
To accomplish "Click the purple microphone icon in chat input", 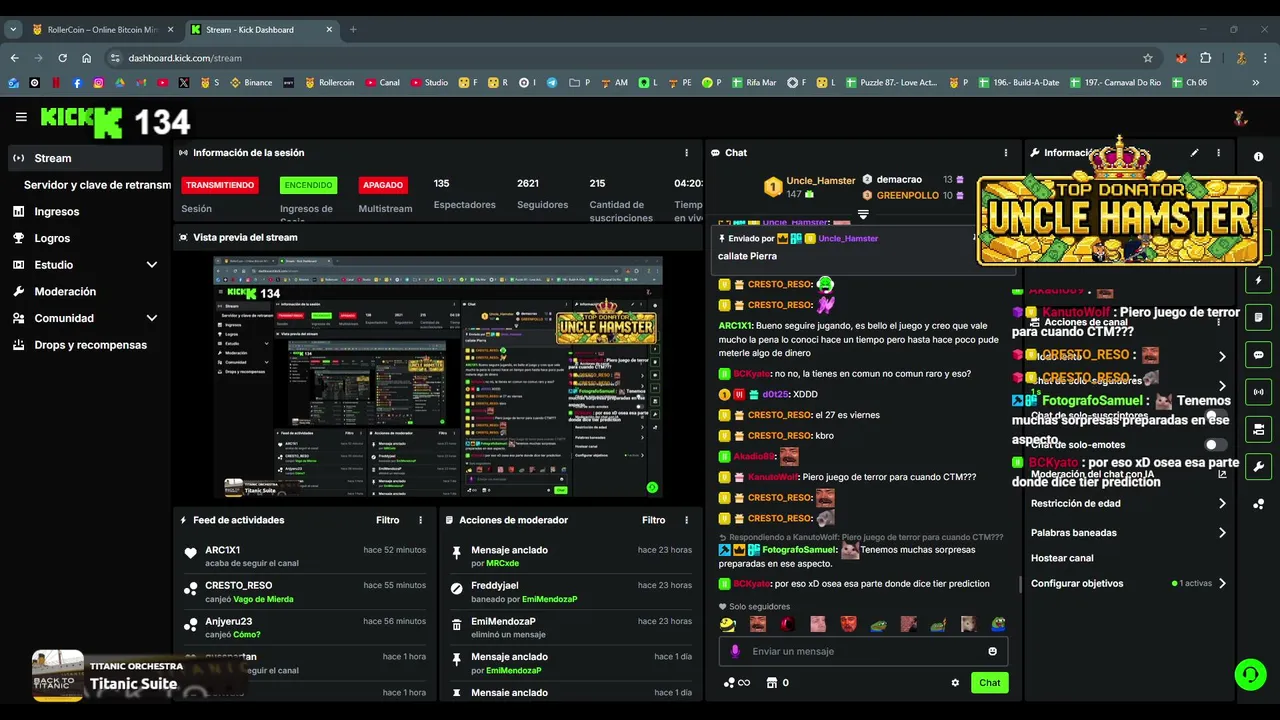I will click(735, 651).
